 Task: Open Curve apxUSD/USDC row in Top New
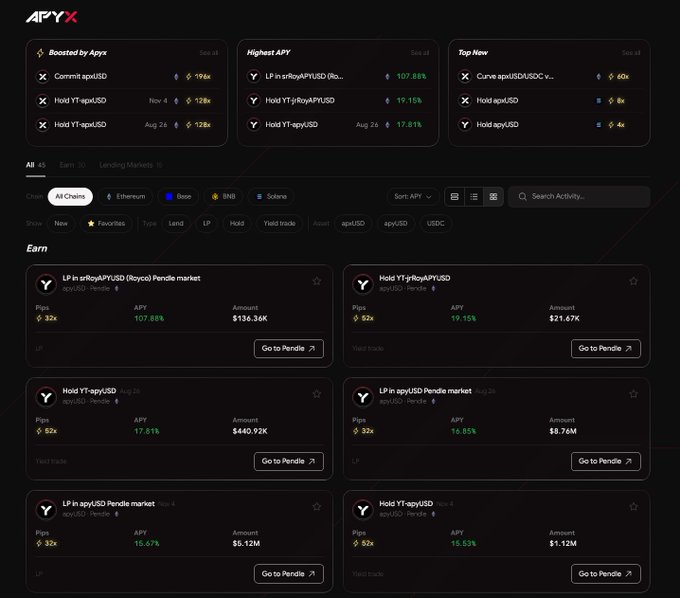549,77
